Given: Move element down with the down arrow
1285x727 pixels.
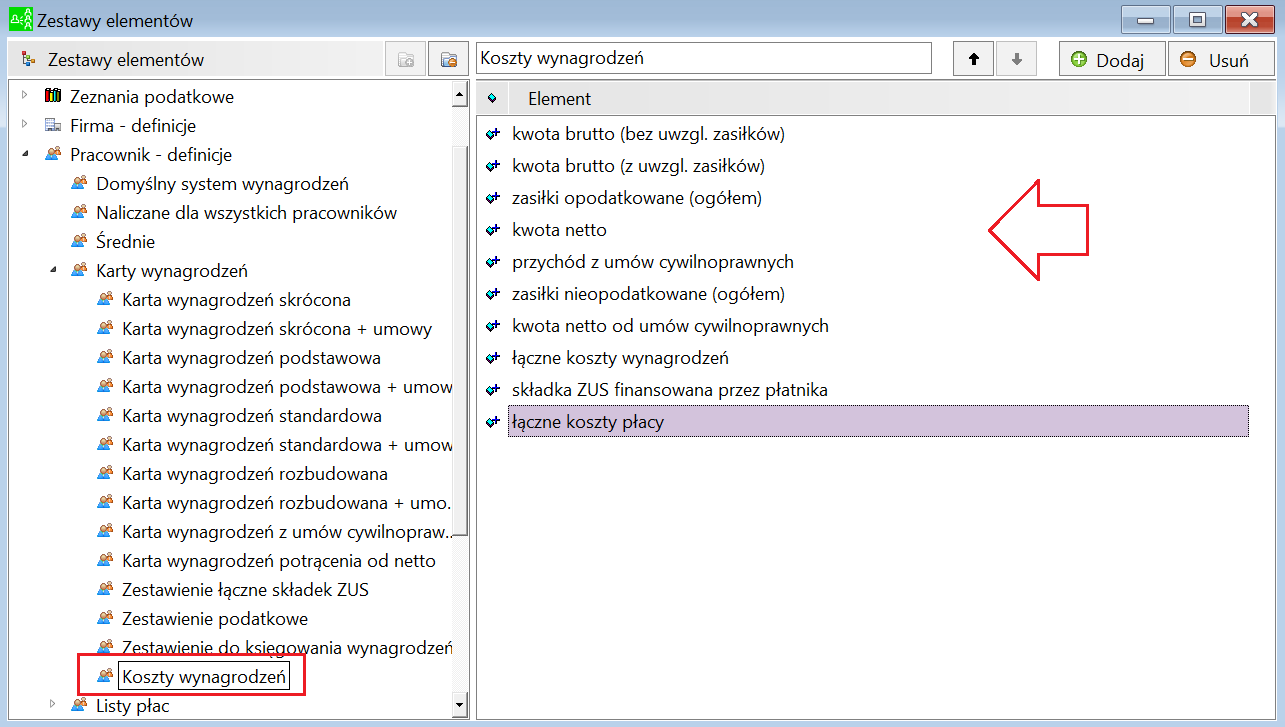Looking at the screenshot, I should (x=1016, y=59).
